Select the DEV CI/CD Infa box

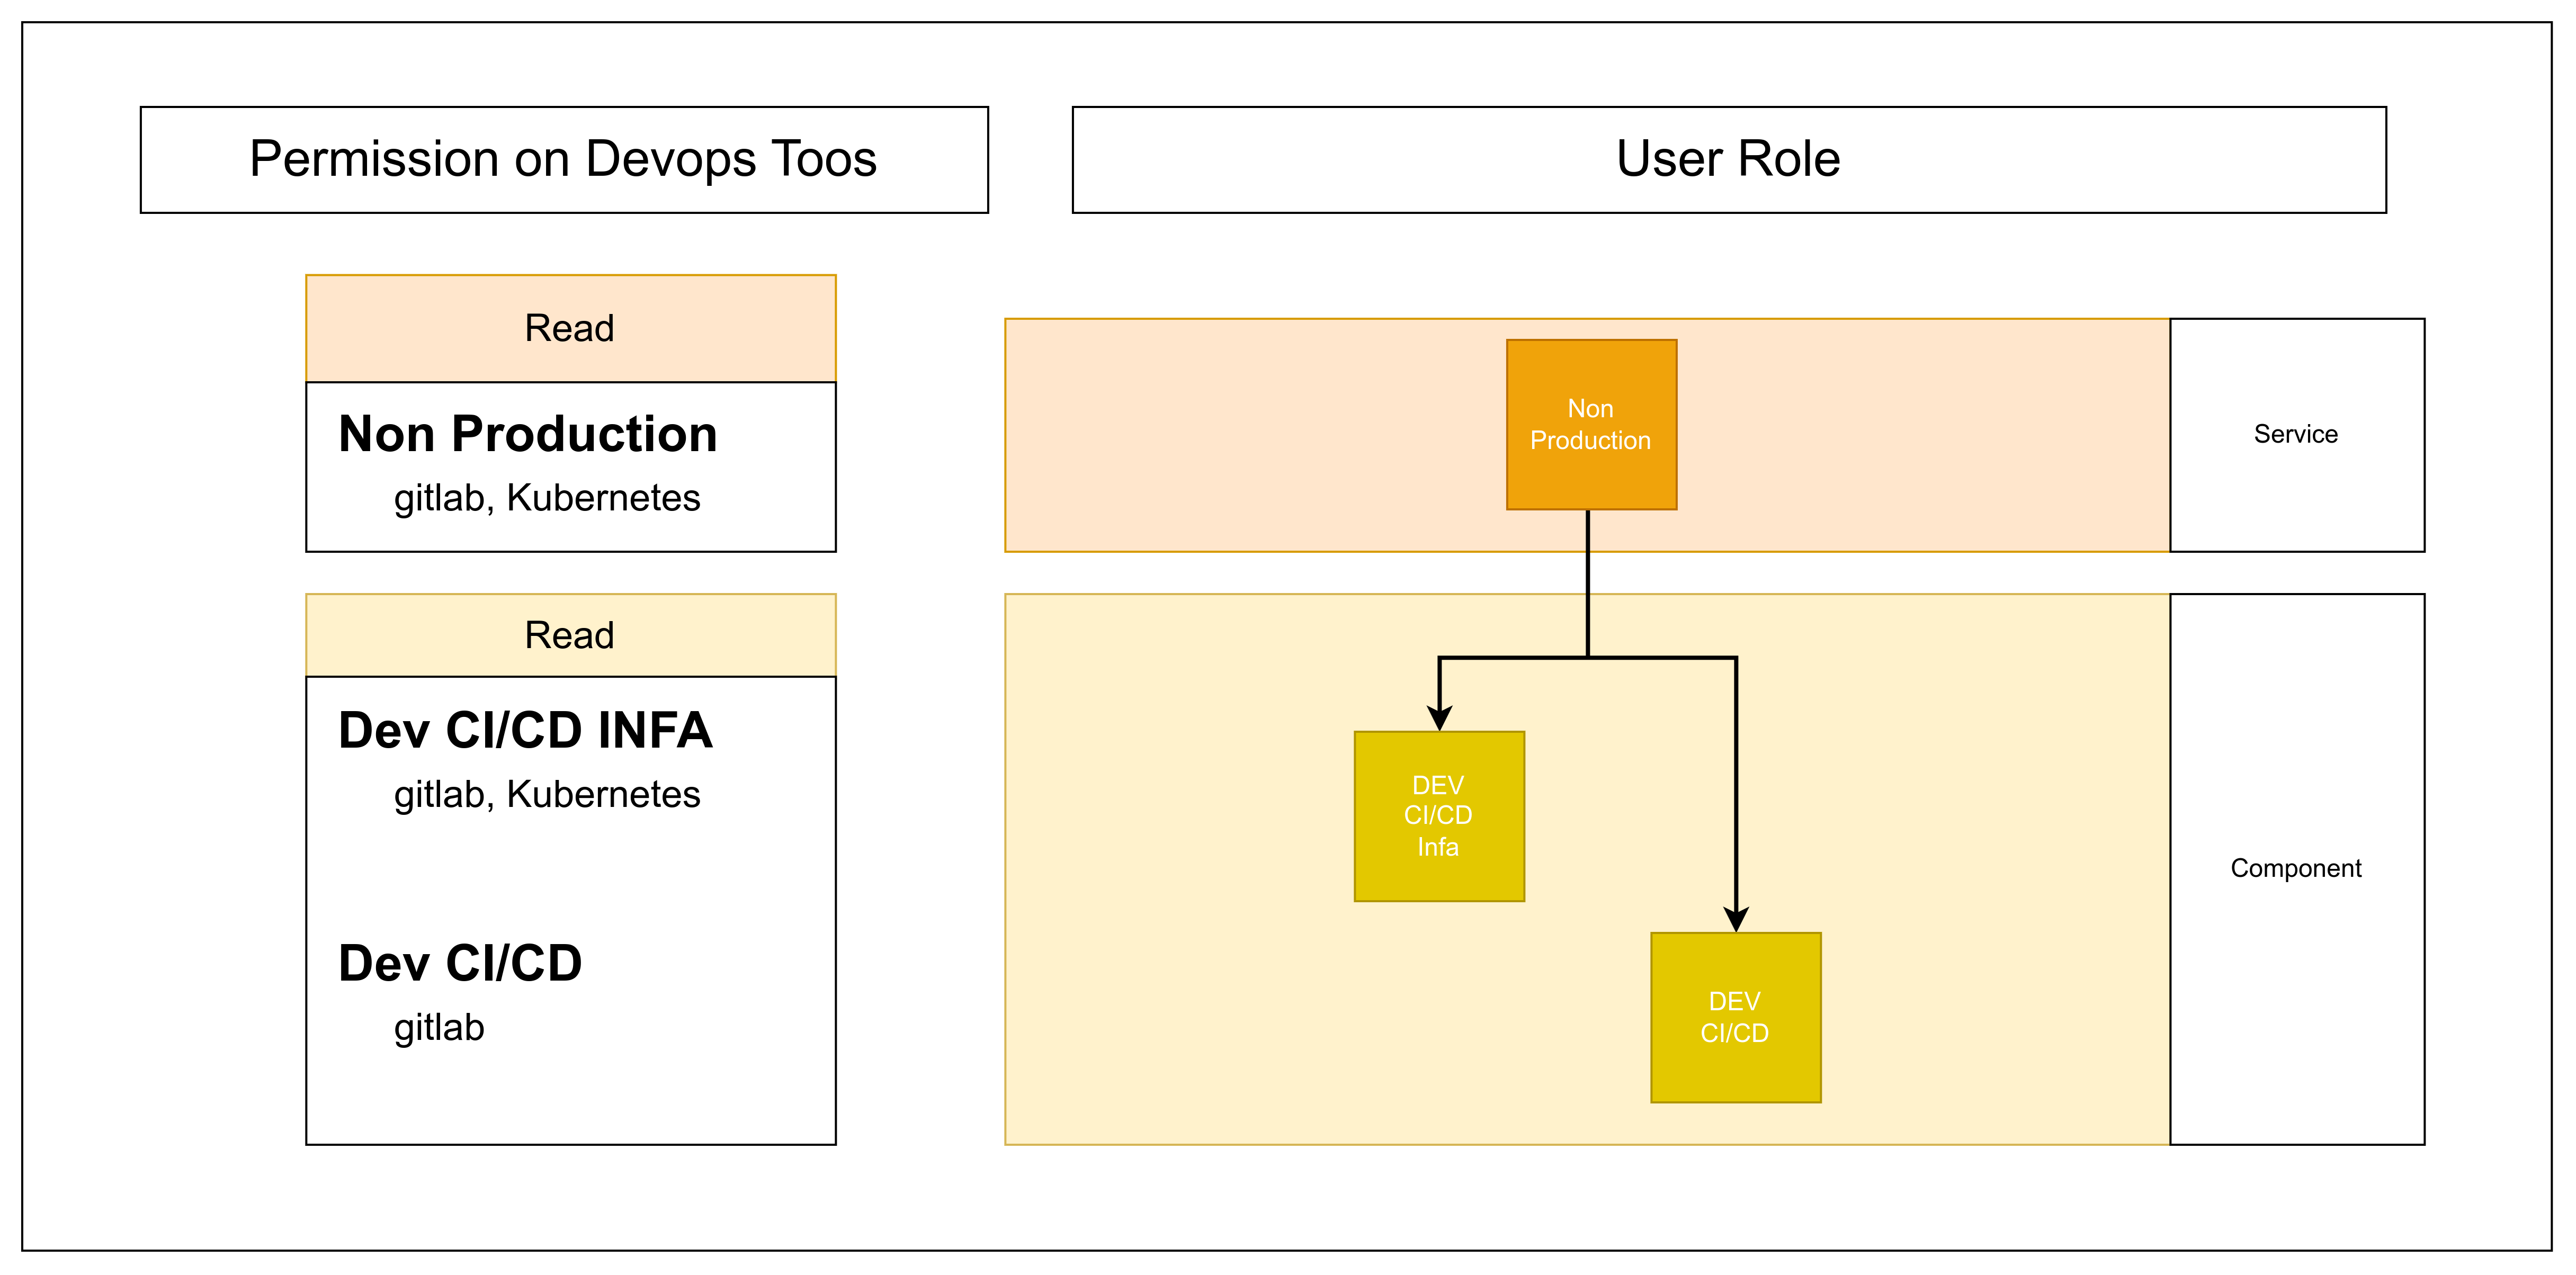(x=1439, y=816)
